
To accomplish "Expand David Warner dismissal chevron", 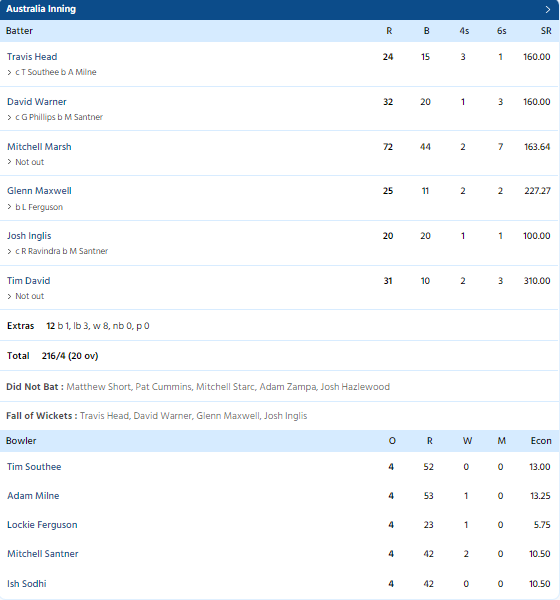I will click(x=9, y=117).
